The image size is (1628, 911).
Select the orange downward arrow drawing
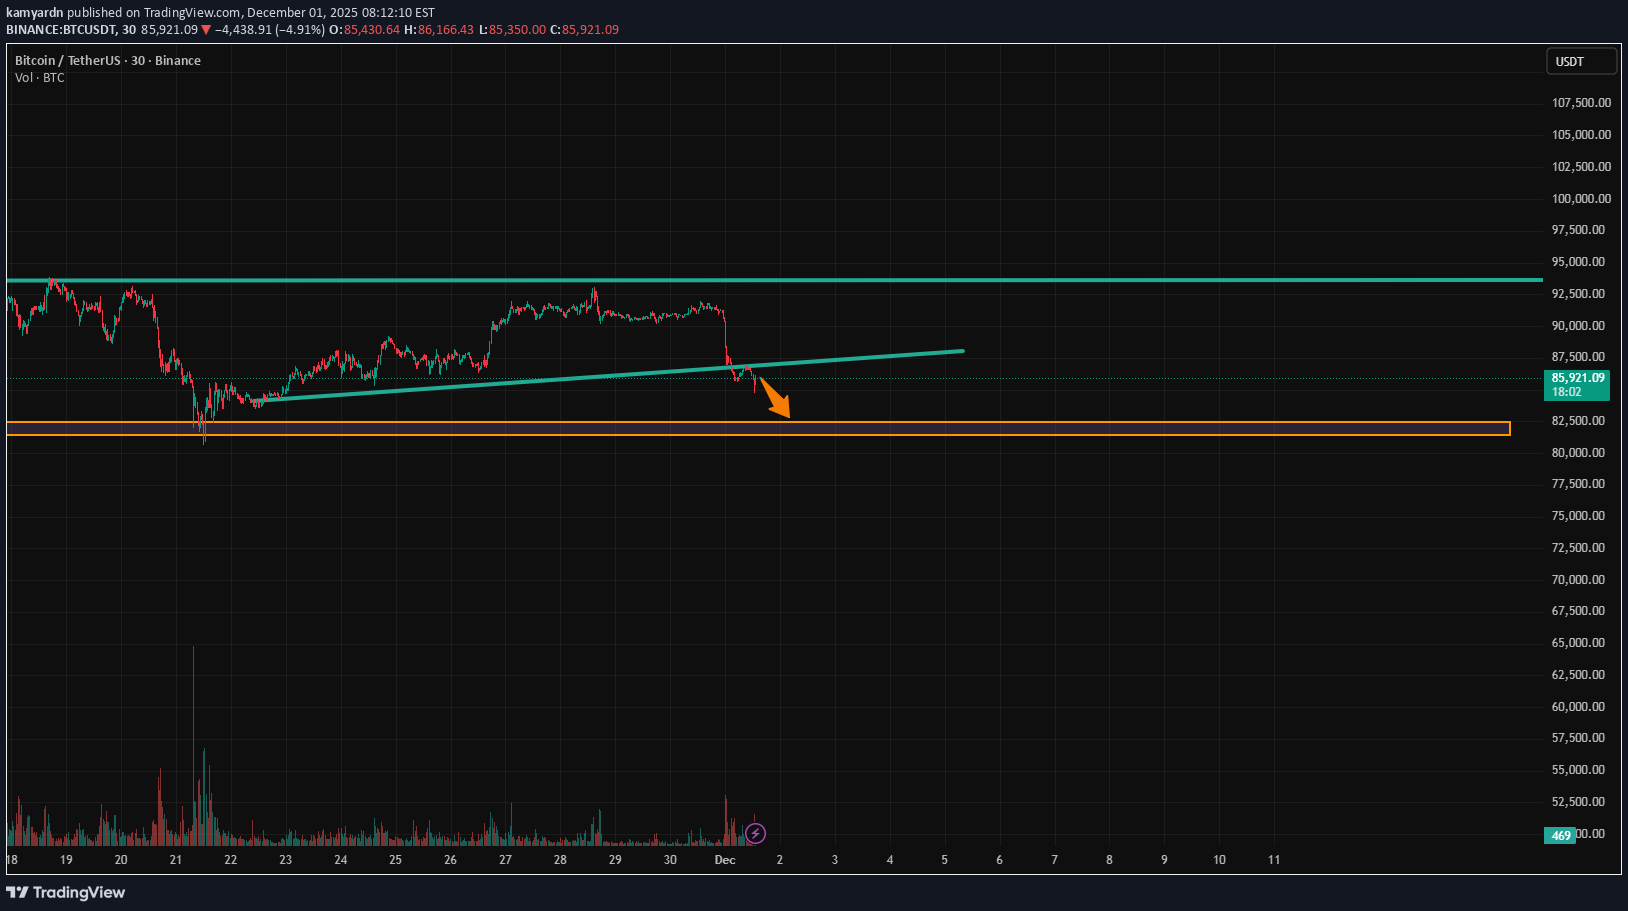point(775,398)
